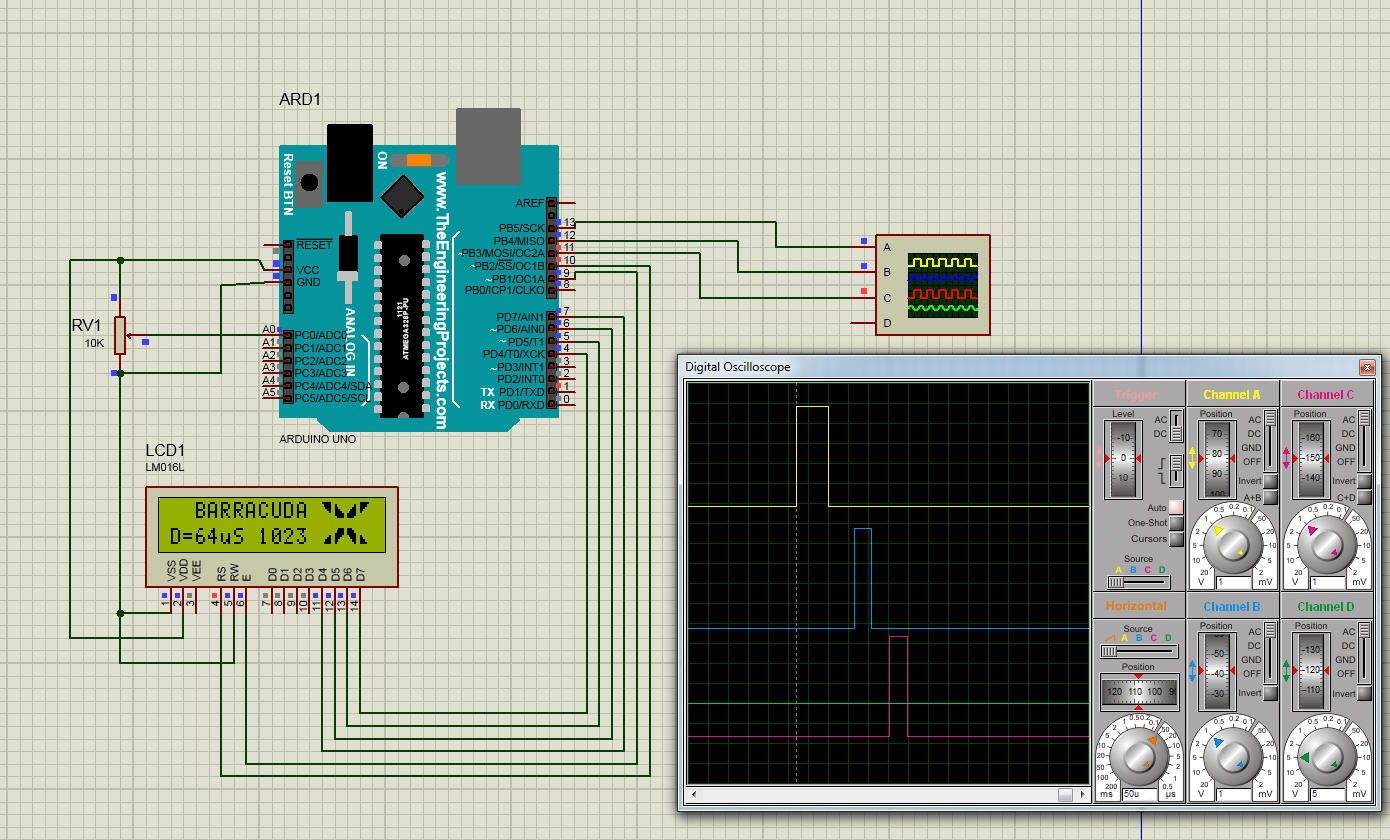
Task: Click Arduino pin 0 PD0/RXD terminal
Action: [x=554, y=404]
